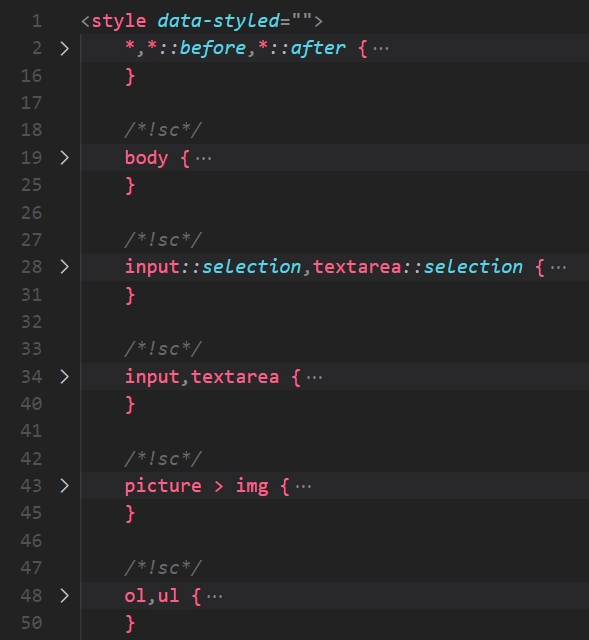Image resolution: width=589 pixels, height=640 pixels.
Task: Expand the folded picture > img rule
Action: [64, 486]
